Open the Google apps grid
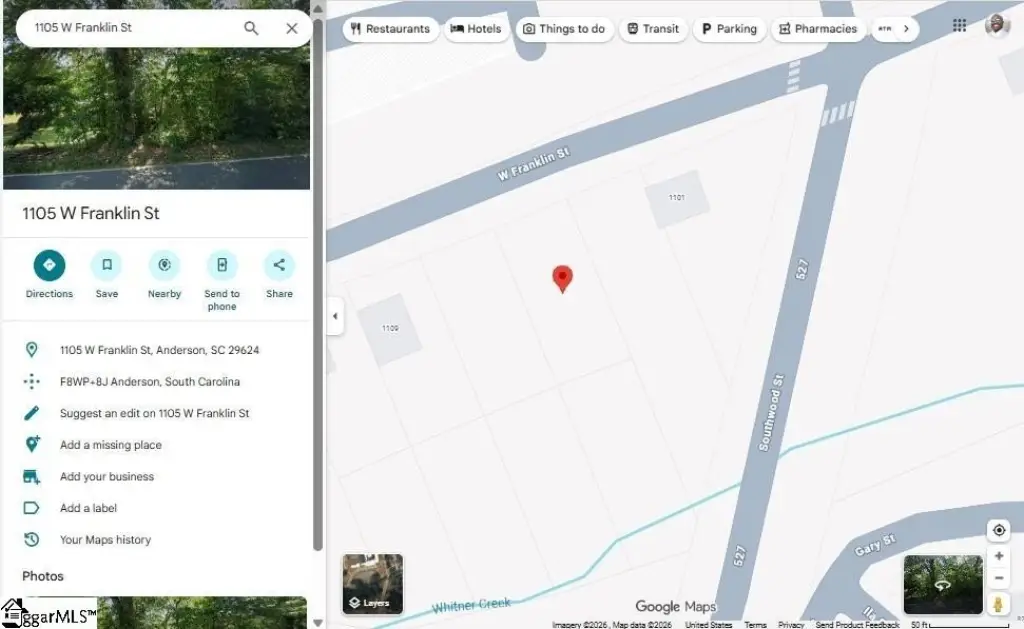 point(959,26)
